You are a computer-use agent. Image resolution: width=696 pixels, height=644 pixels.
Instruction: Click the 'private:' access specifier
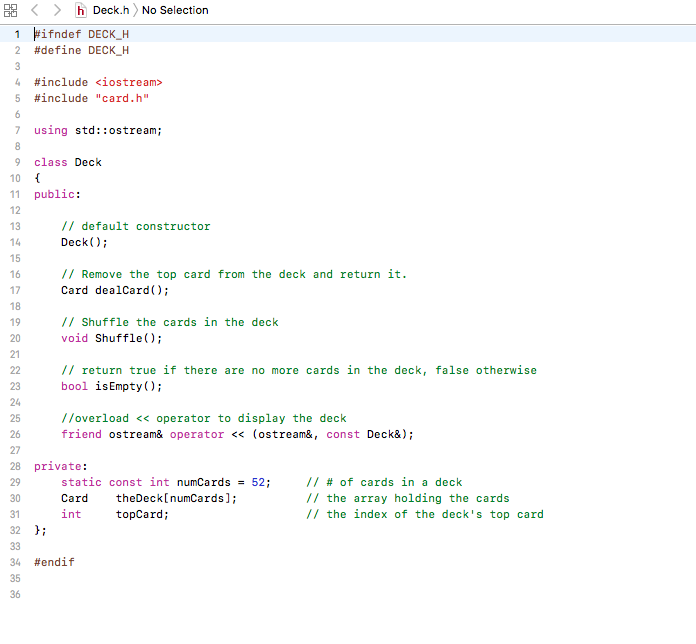[61, 466]
